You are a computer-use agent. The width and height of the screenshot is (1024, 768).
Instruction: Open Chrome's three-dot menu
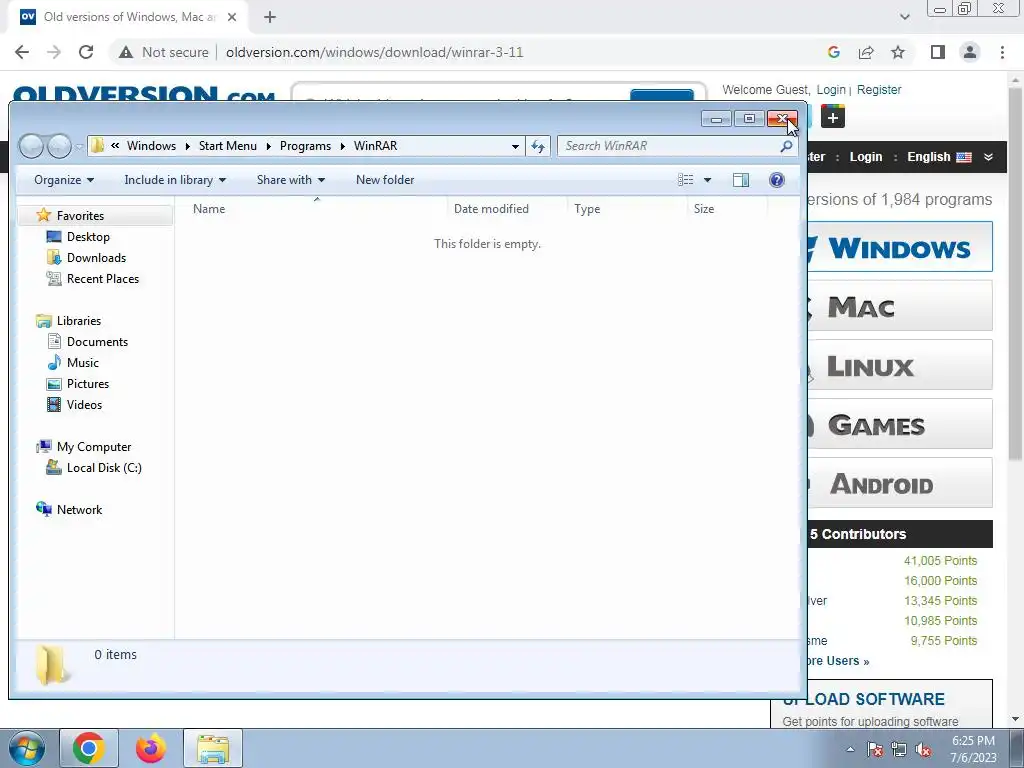pyautogui.click(x=1002, y=52)
